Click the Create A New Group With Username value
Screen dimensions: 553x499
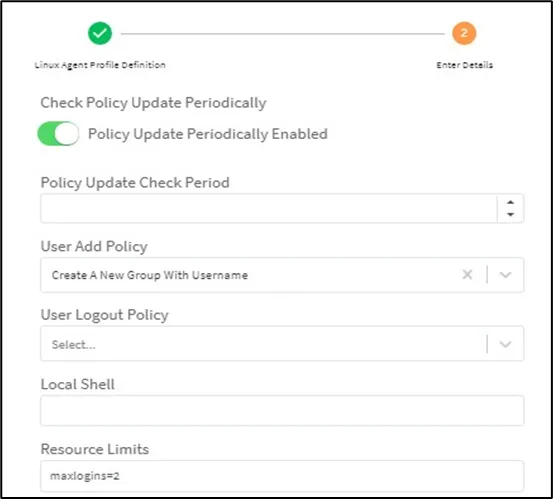pos(150,275)
